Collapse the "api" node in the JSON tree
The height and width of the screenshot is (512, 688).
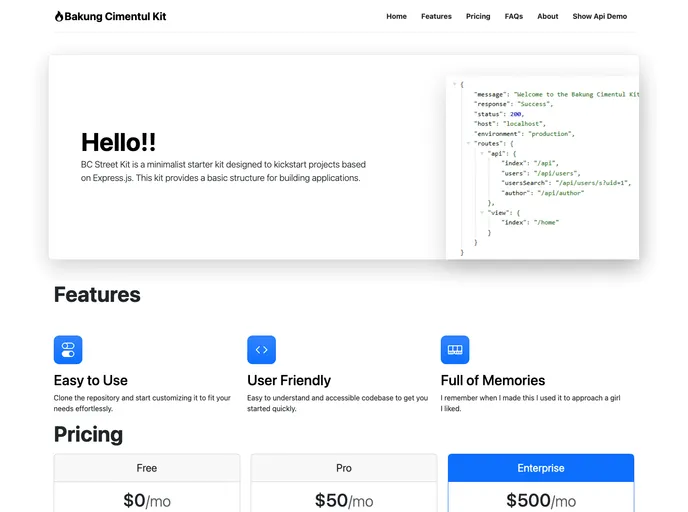pos(481,153)
